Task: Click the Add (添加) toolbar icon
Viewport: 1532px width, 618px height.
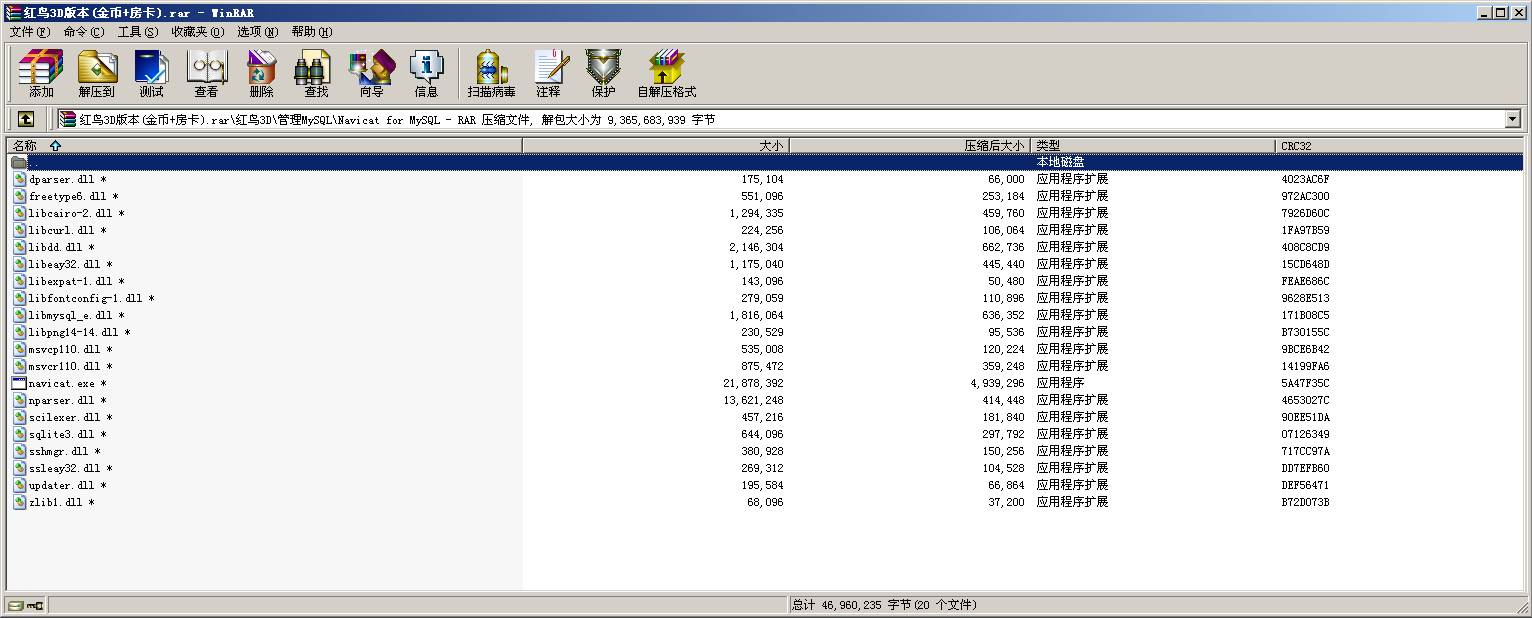Action: (x=41, y=74)
